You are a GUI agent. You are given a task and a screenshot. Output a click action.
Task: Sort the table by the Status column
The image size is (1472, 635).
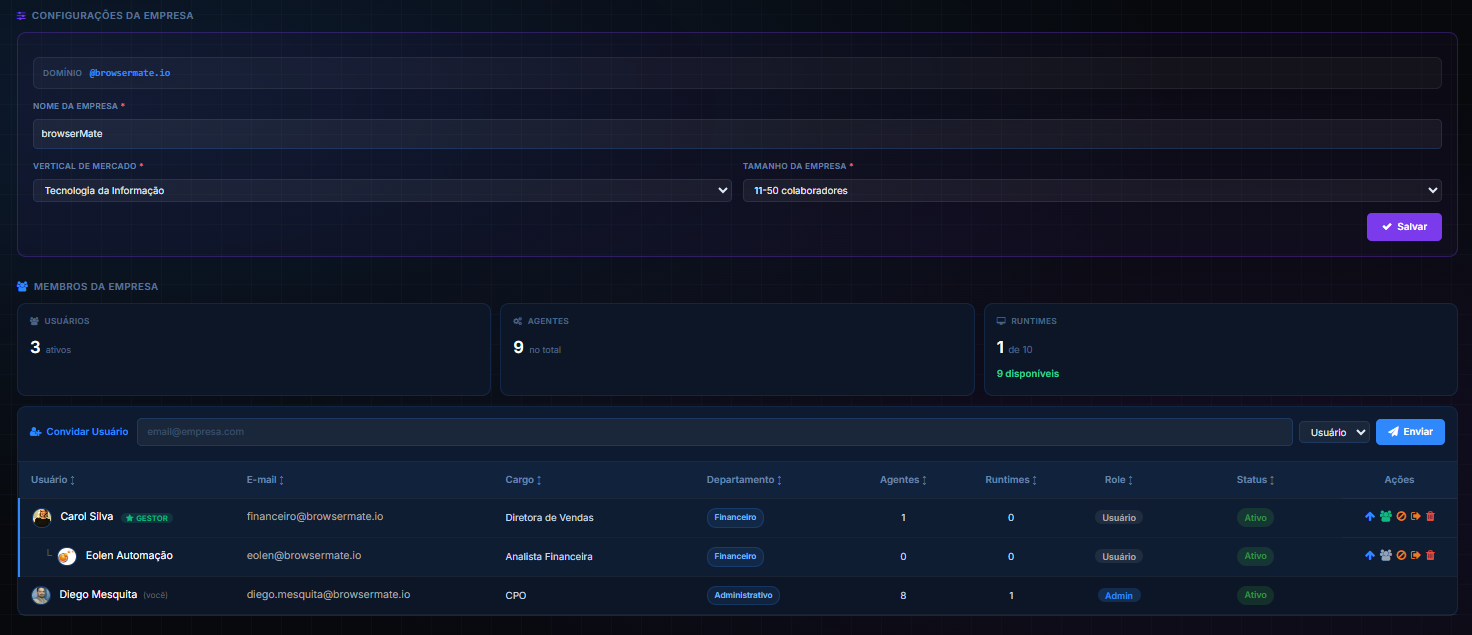click(x=1256, y=480)
